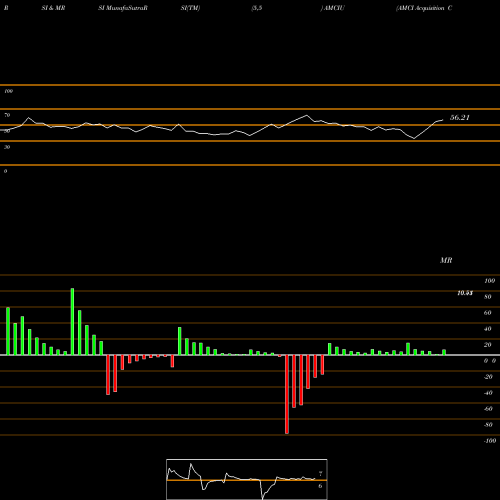Click the MR axis label -40

488,393
